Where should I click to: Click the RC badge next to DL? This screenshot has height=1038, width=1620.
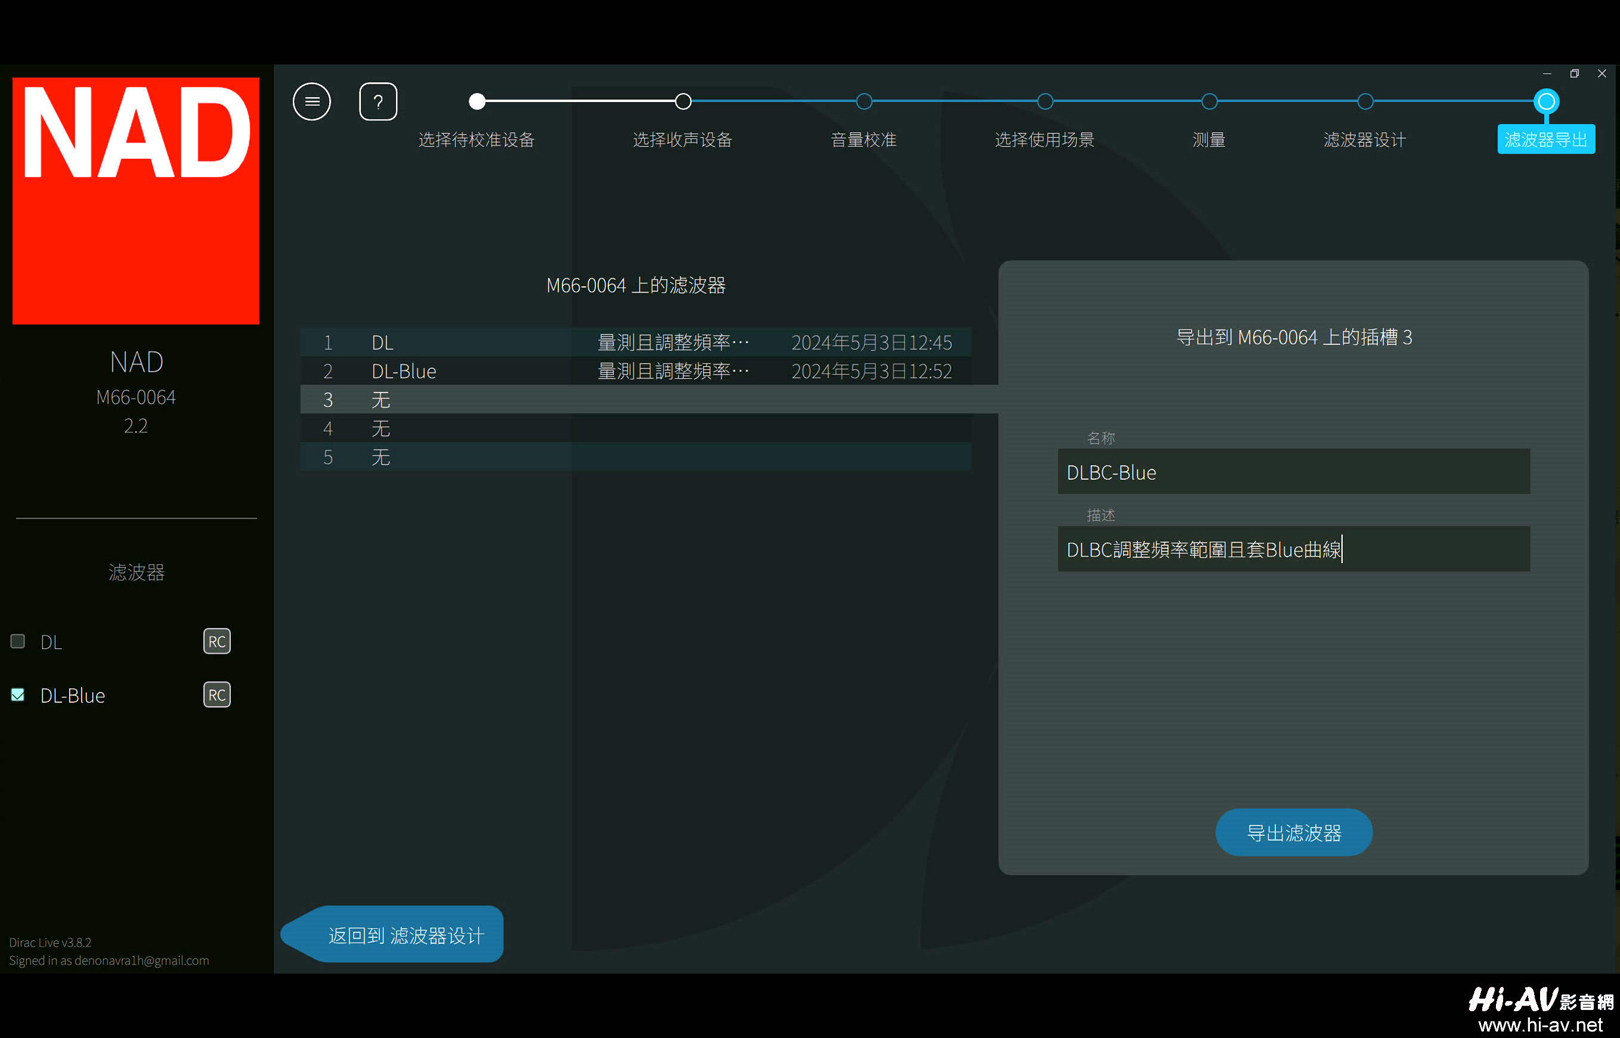point(217,641)
